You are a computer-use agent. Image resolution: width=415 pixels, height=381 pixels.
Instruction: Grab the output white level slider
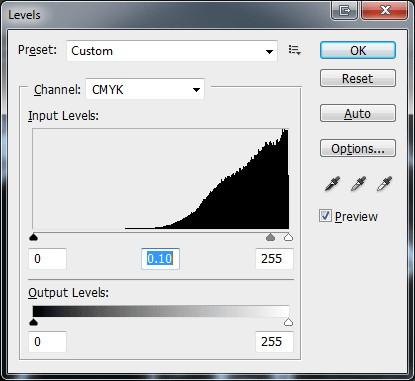[288, 322]
